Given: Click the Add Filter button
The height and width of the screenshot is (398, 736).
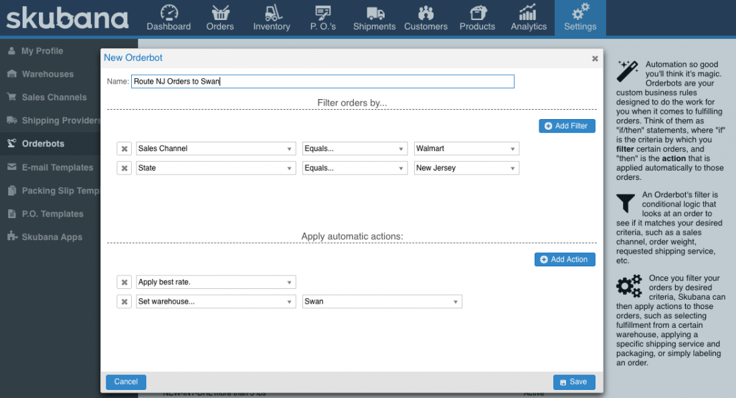Looking at the screenshot, I should pyautogui.click(x=567, y=126).
